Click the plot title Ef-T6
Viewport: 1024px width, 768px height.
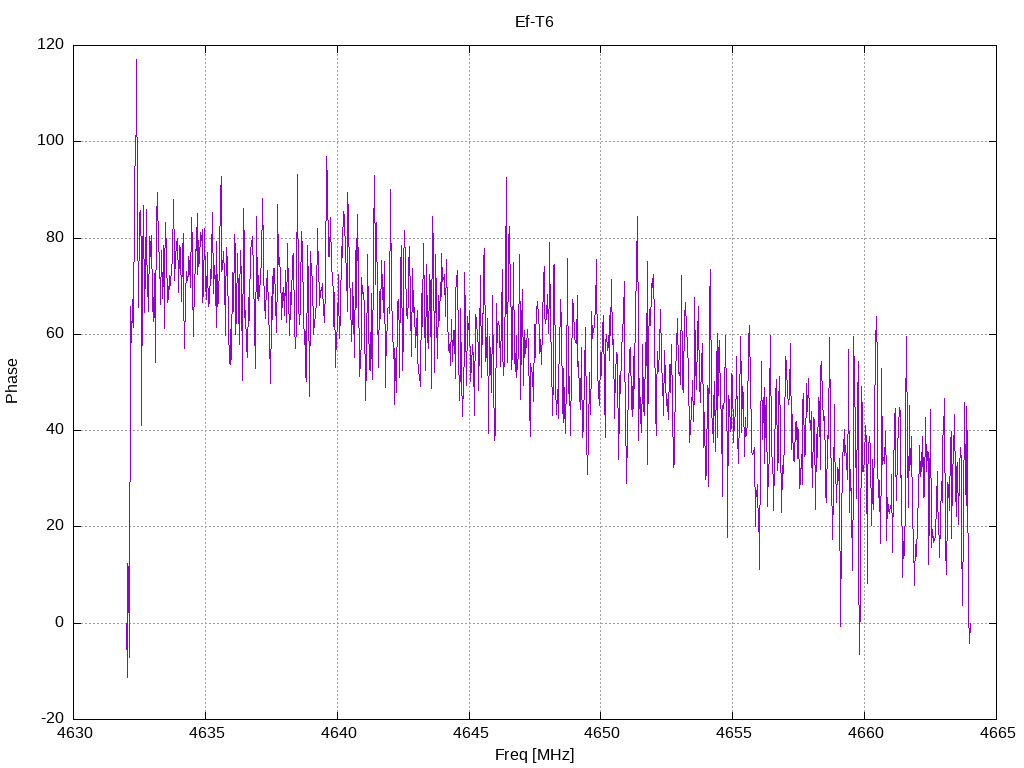pos(534,22)
